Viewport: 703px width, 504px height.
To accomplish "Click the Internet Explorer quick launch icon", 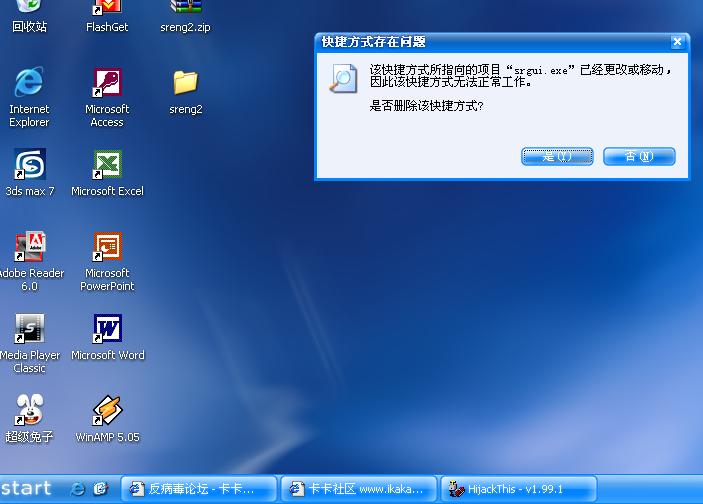I will point(78,489).
